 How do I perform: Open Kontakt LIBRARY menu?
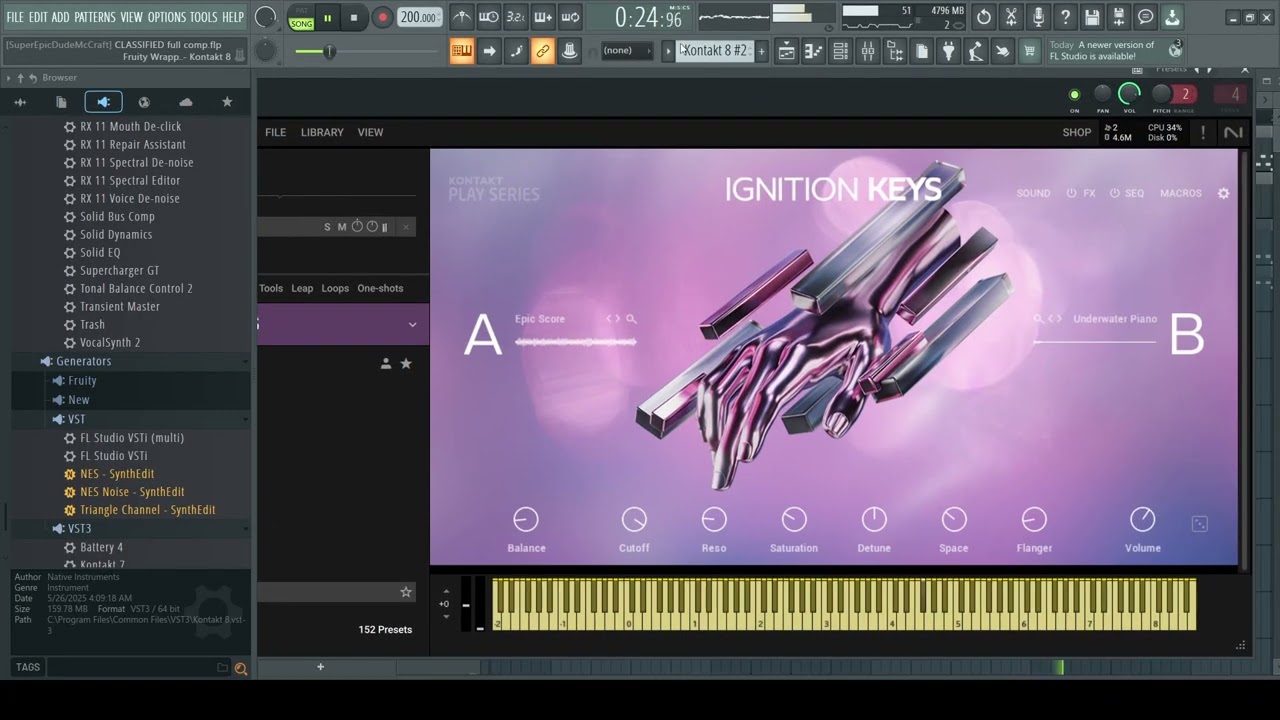click(x=322, y=132)
